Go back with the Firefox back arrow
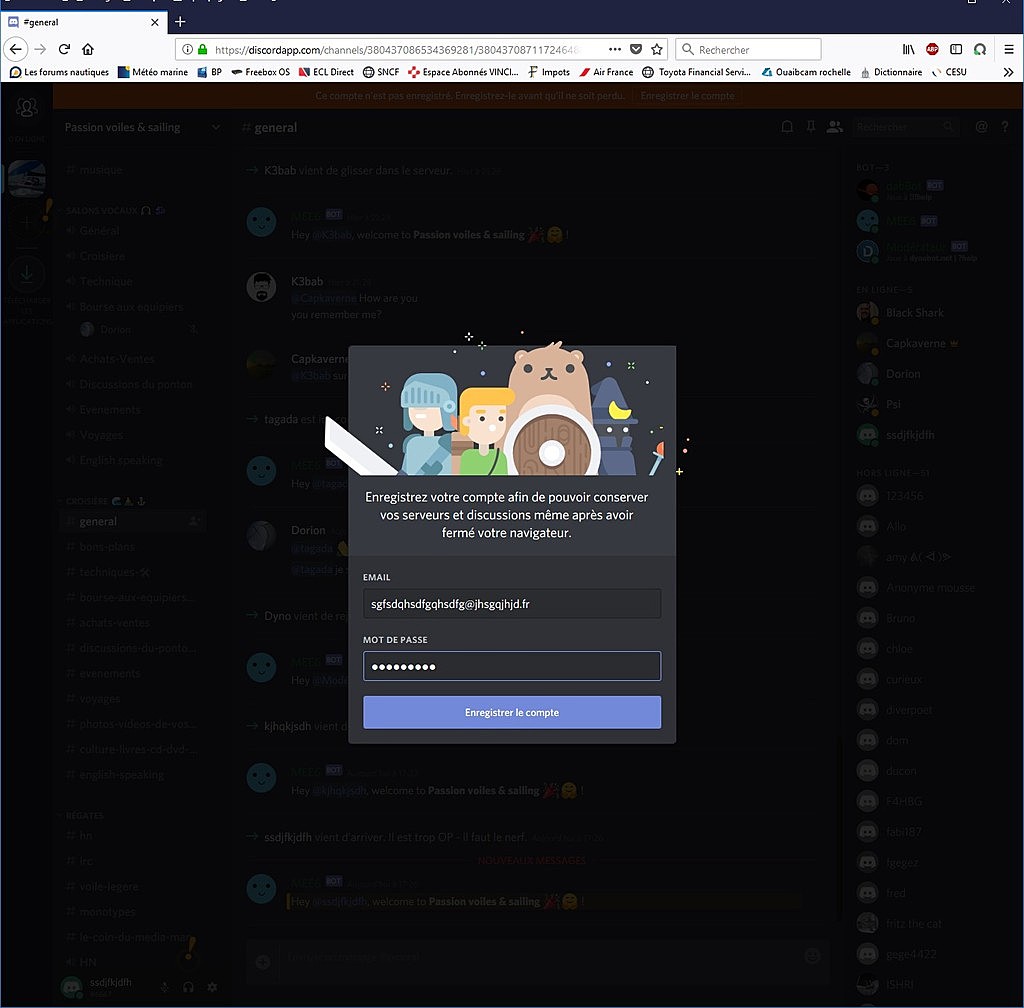This screenshot has width=1024, height=1008. (x=16, y=49)
